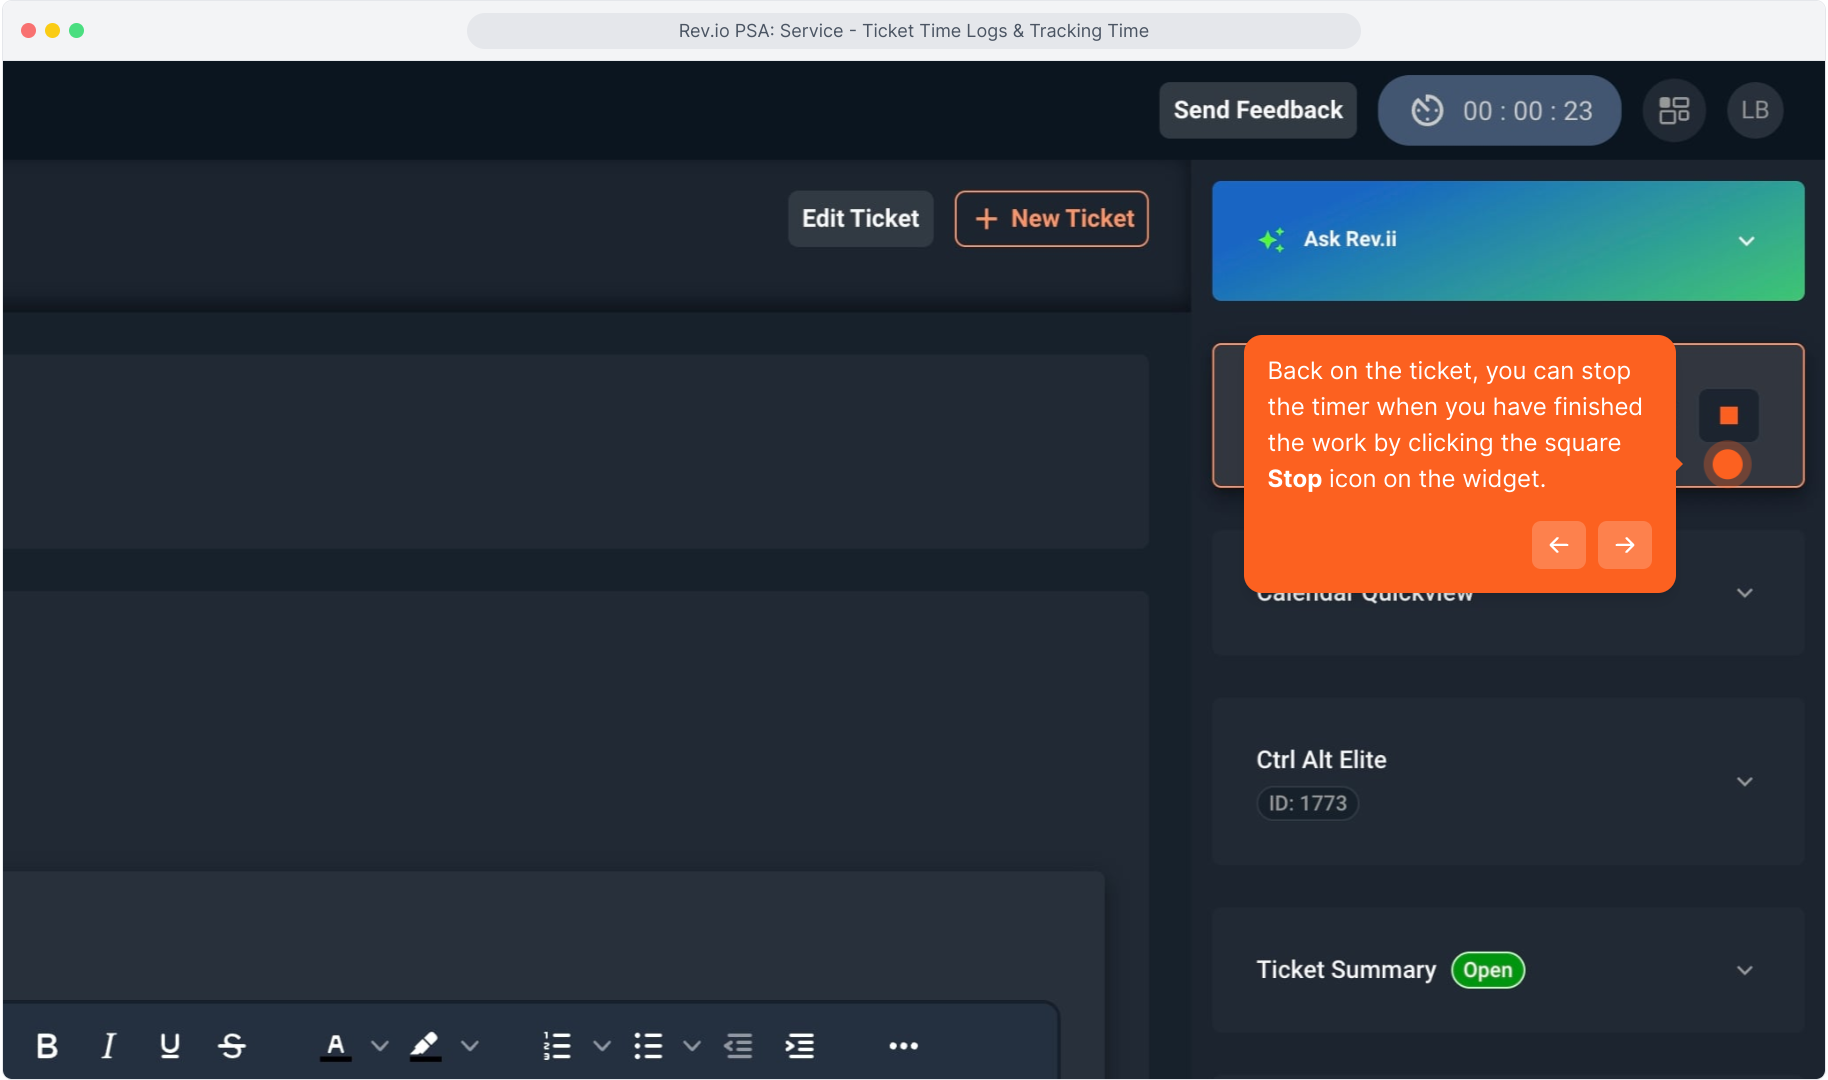
Task: Open more formatting options ellipsis
Action: pos(903,1046)
